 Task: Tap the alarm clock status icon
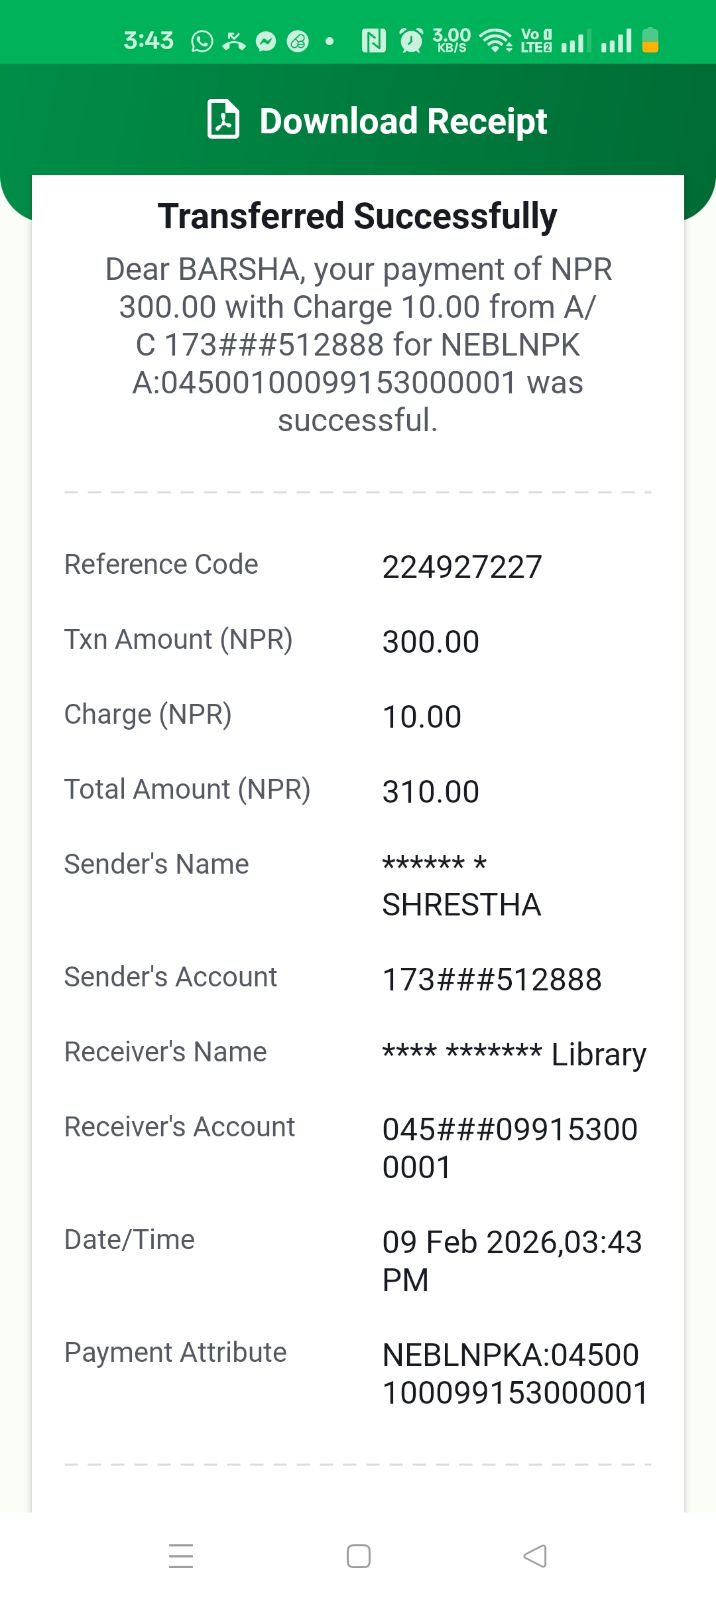pos(410,41)
